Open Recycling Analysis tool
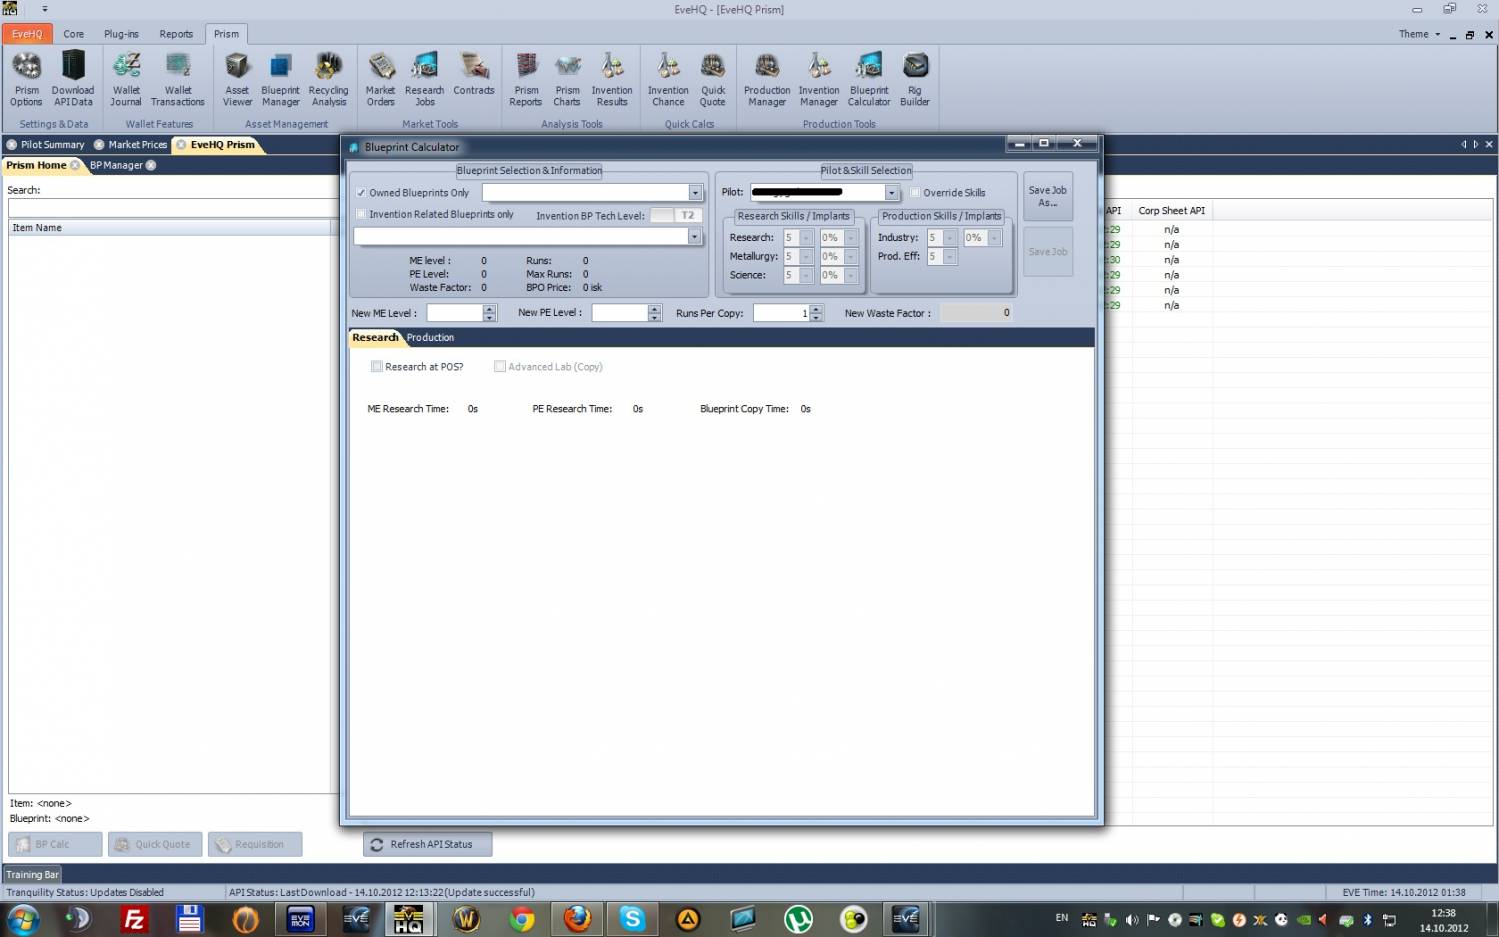 coord(328,79)
